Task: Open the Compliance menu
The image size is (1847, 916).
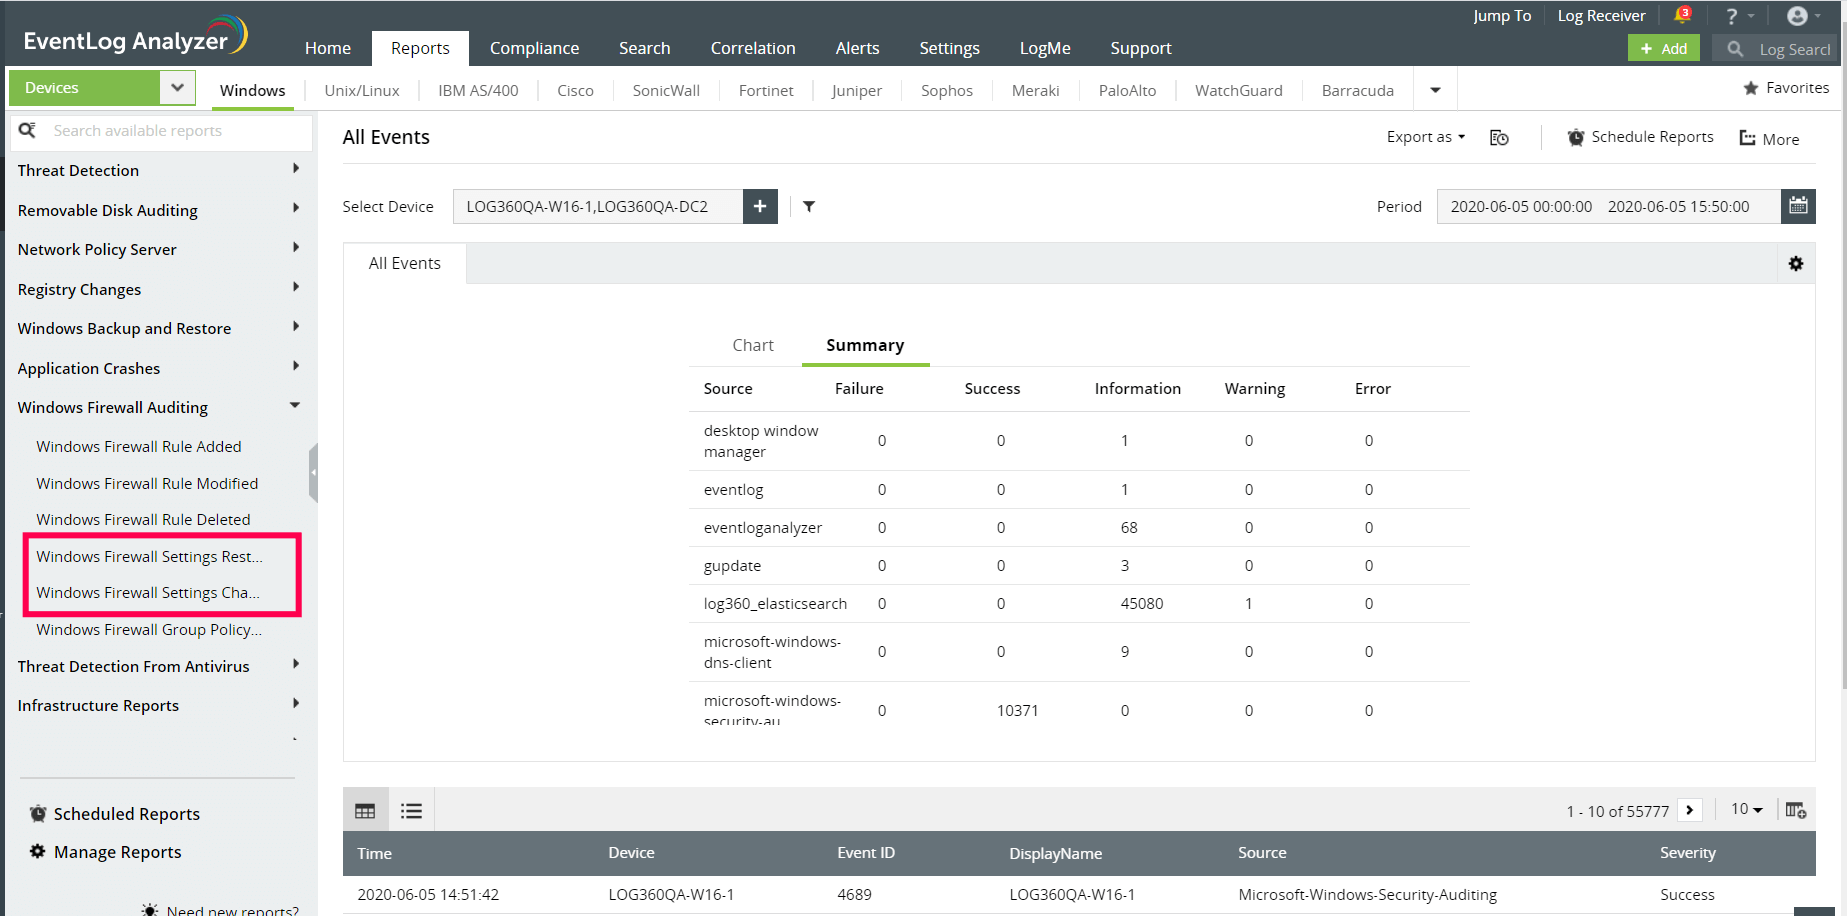Action: click(x=534, y=48)
